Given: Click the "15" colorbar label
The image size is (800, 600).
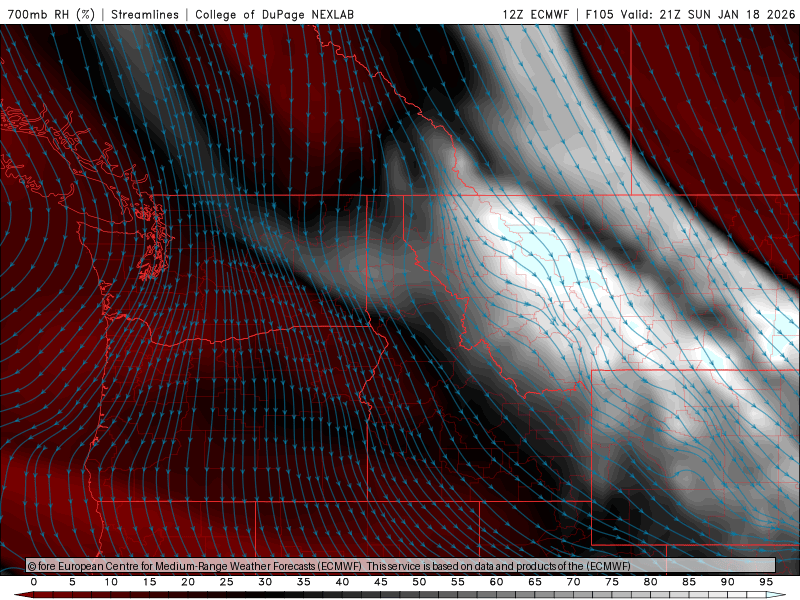Looking at the screenshot, I should pos(149,582).
